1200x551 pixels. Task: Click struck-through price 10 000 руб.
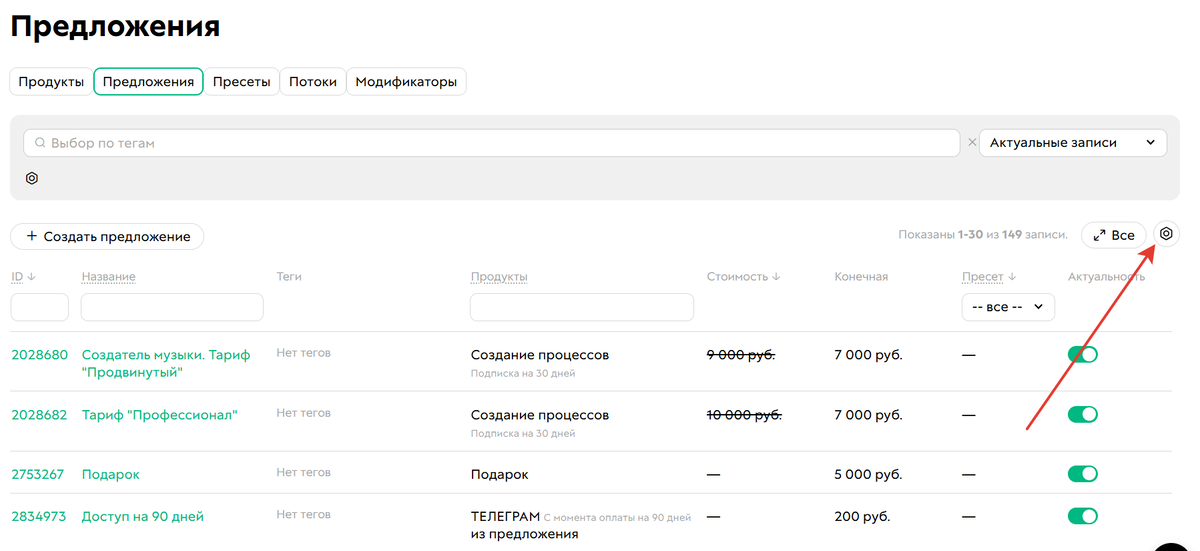tap(744, 414)
